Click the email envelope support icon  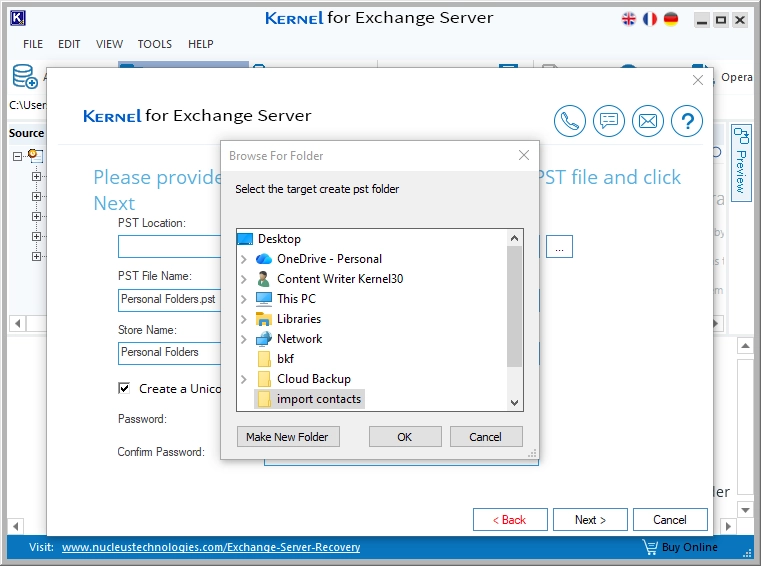(x=648, y=121)
